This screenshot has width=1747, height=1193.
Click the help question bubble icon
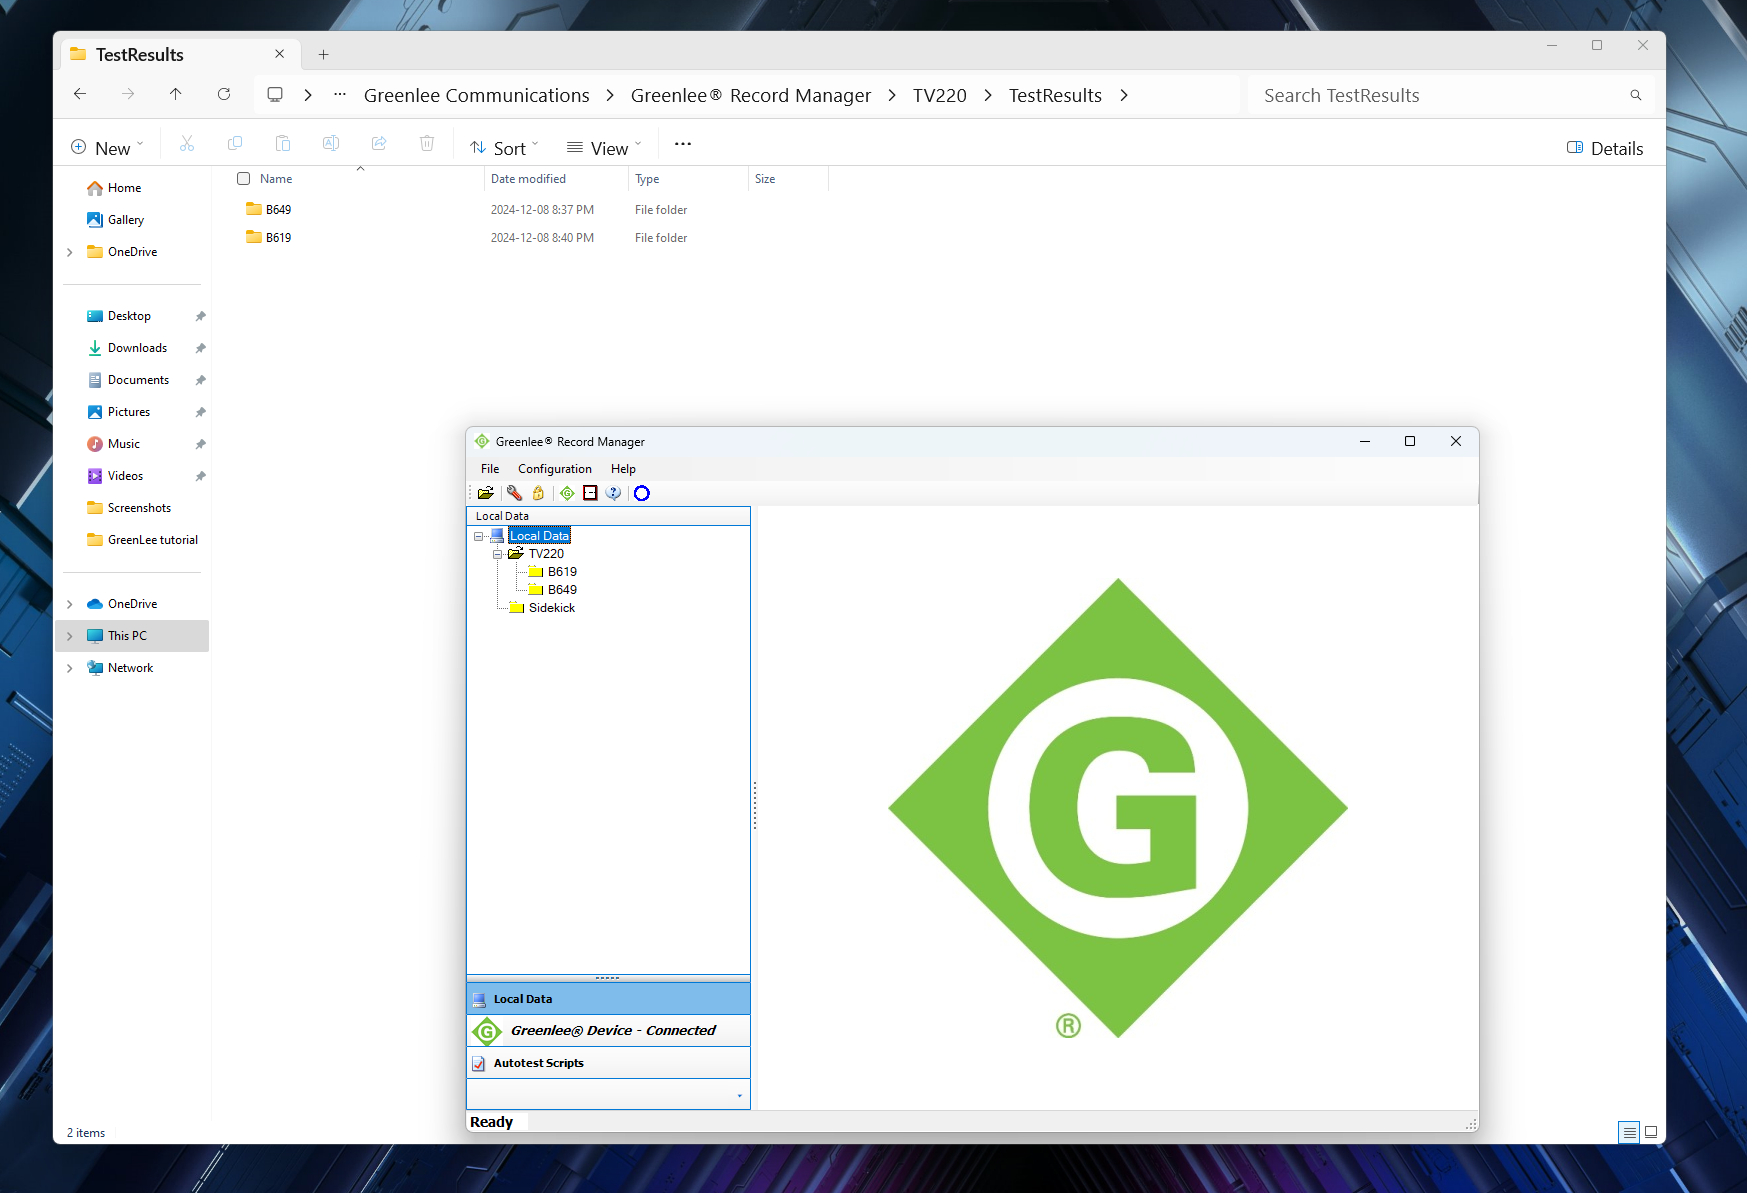click(x=614, y=493)
